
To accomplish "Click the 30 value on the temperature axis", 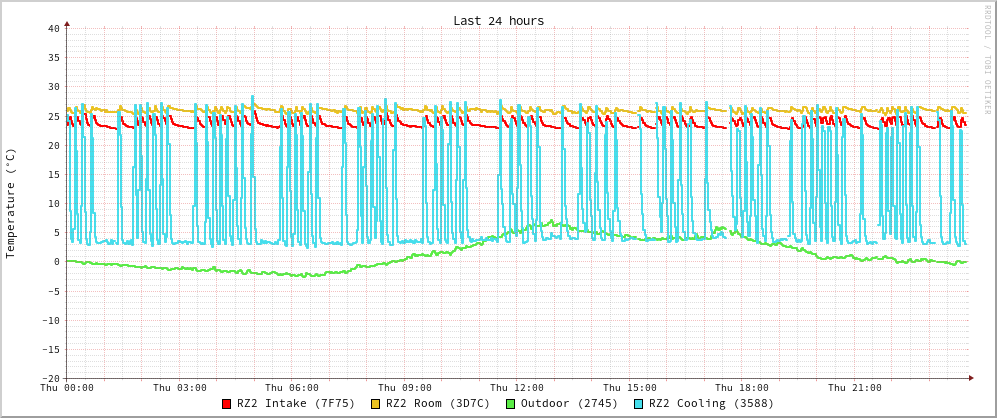I will [x=53, y=87].
